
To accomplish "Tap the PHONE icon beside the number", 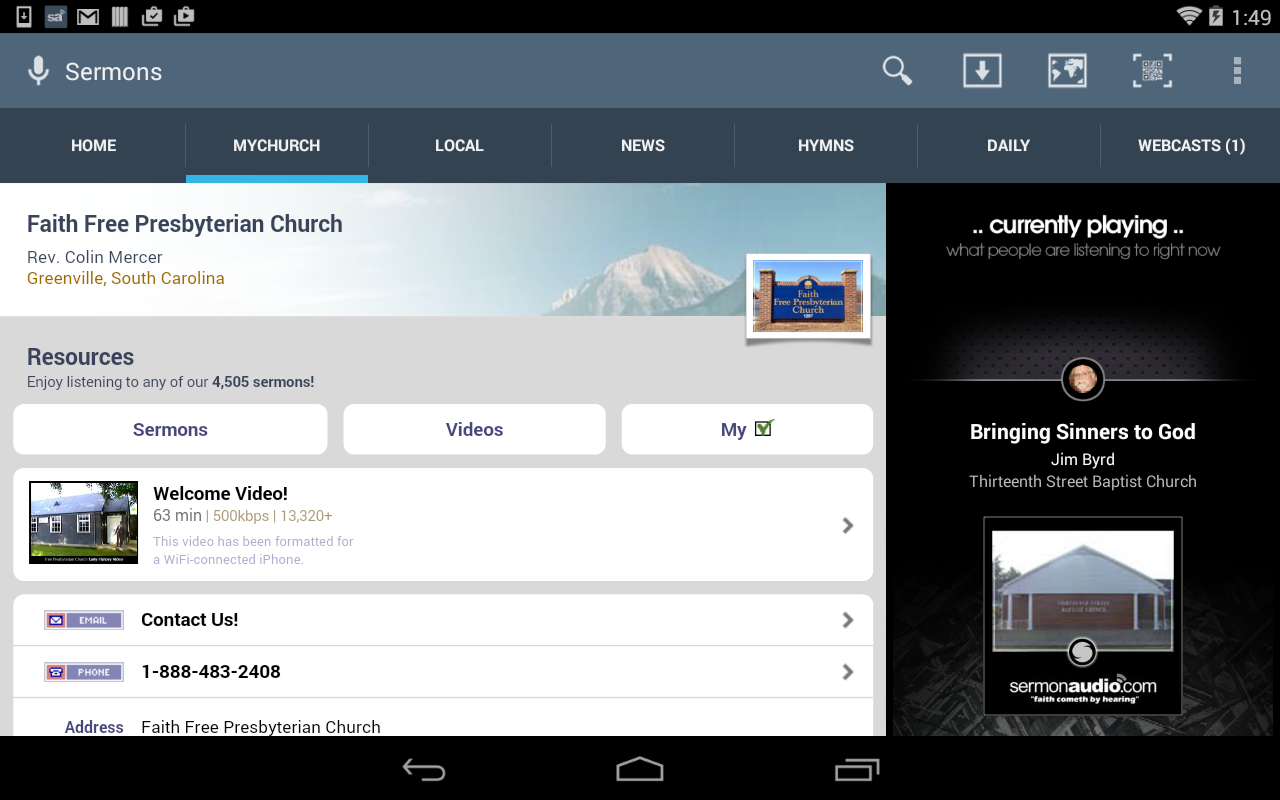I will tap(84, 672).
